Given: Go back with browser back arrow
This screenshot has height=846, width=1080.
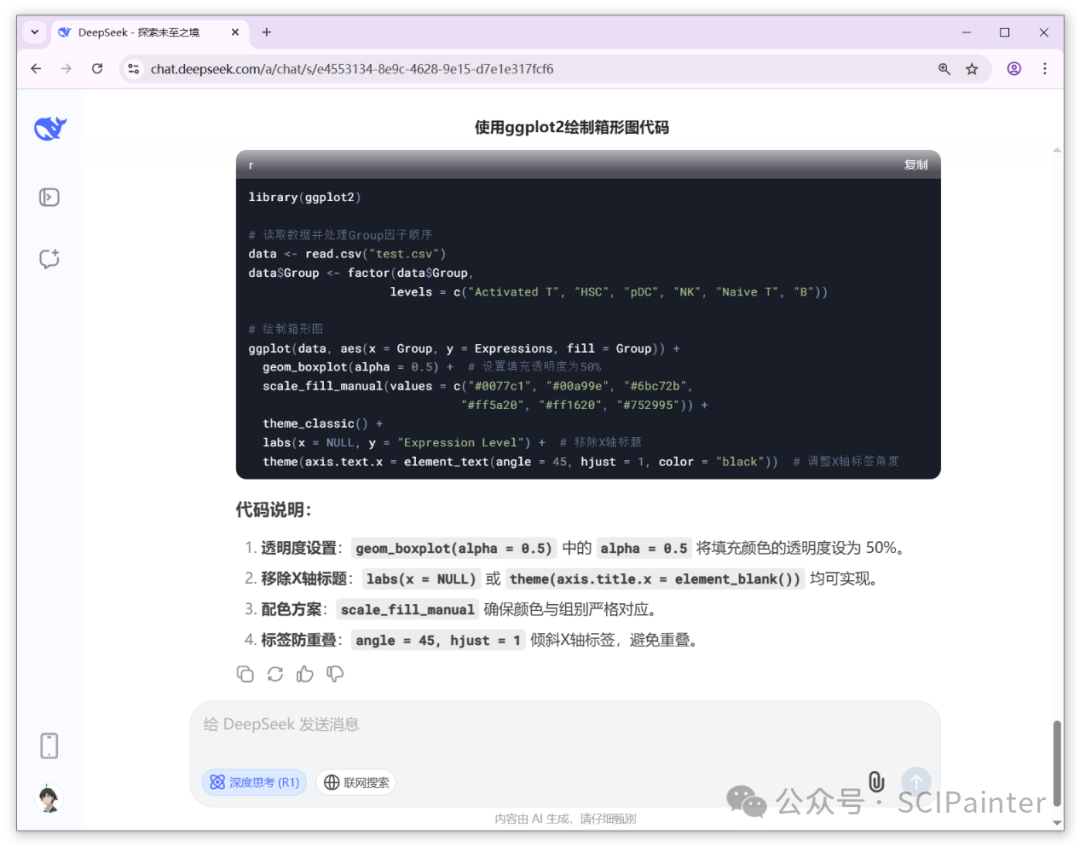Looking at the screenshot, I should pos(36,69).
